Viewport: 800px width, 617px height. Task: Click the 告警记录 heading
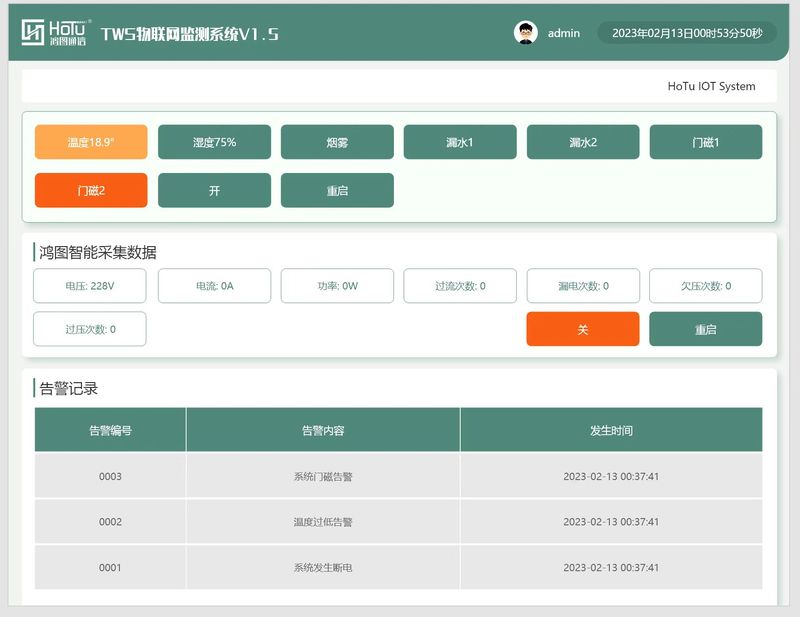click(x=68, y=388)
